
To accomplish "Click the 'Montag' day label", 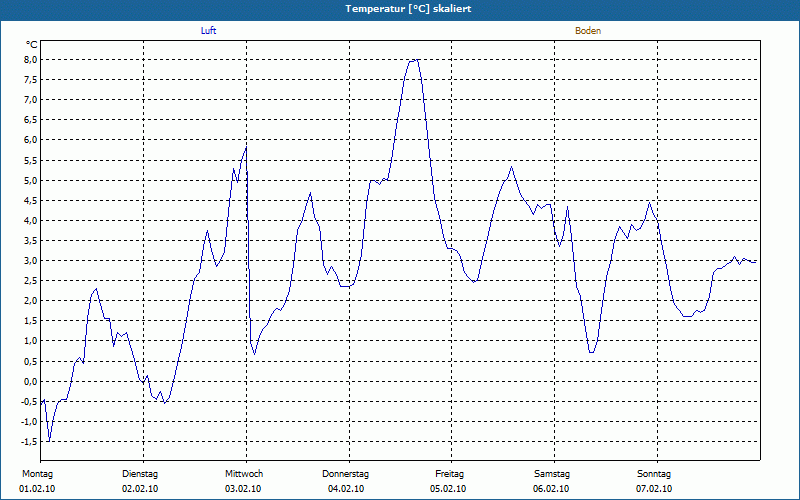I will (37, 474).
